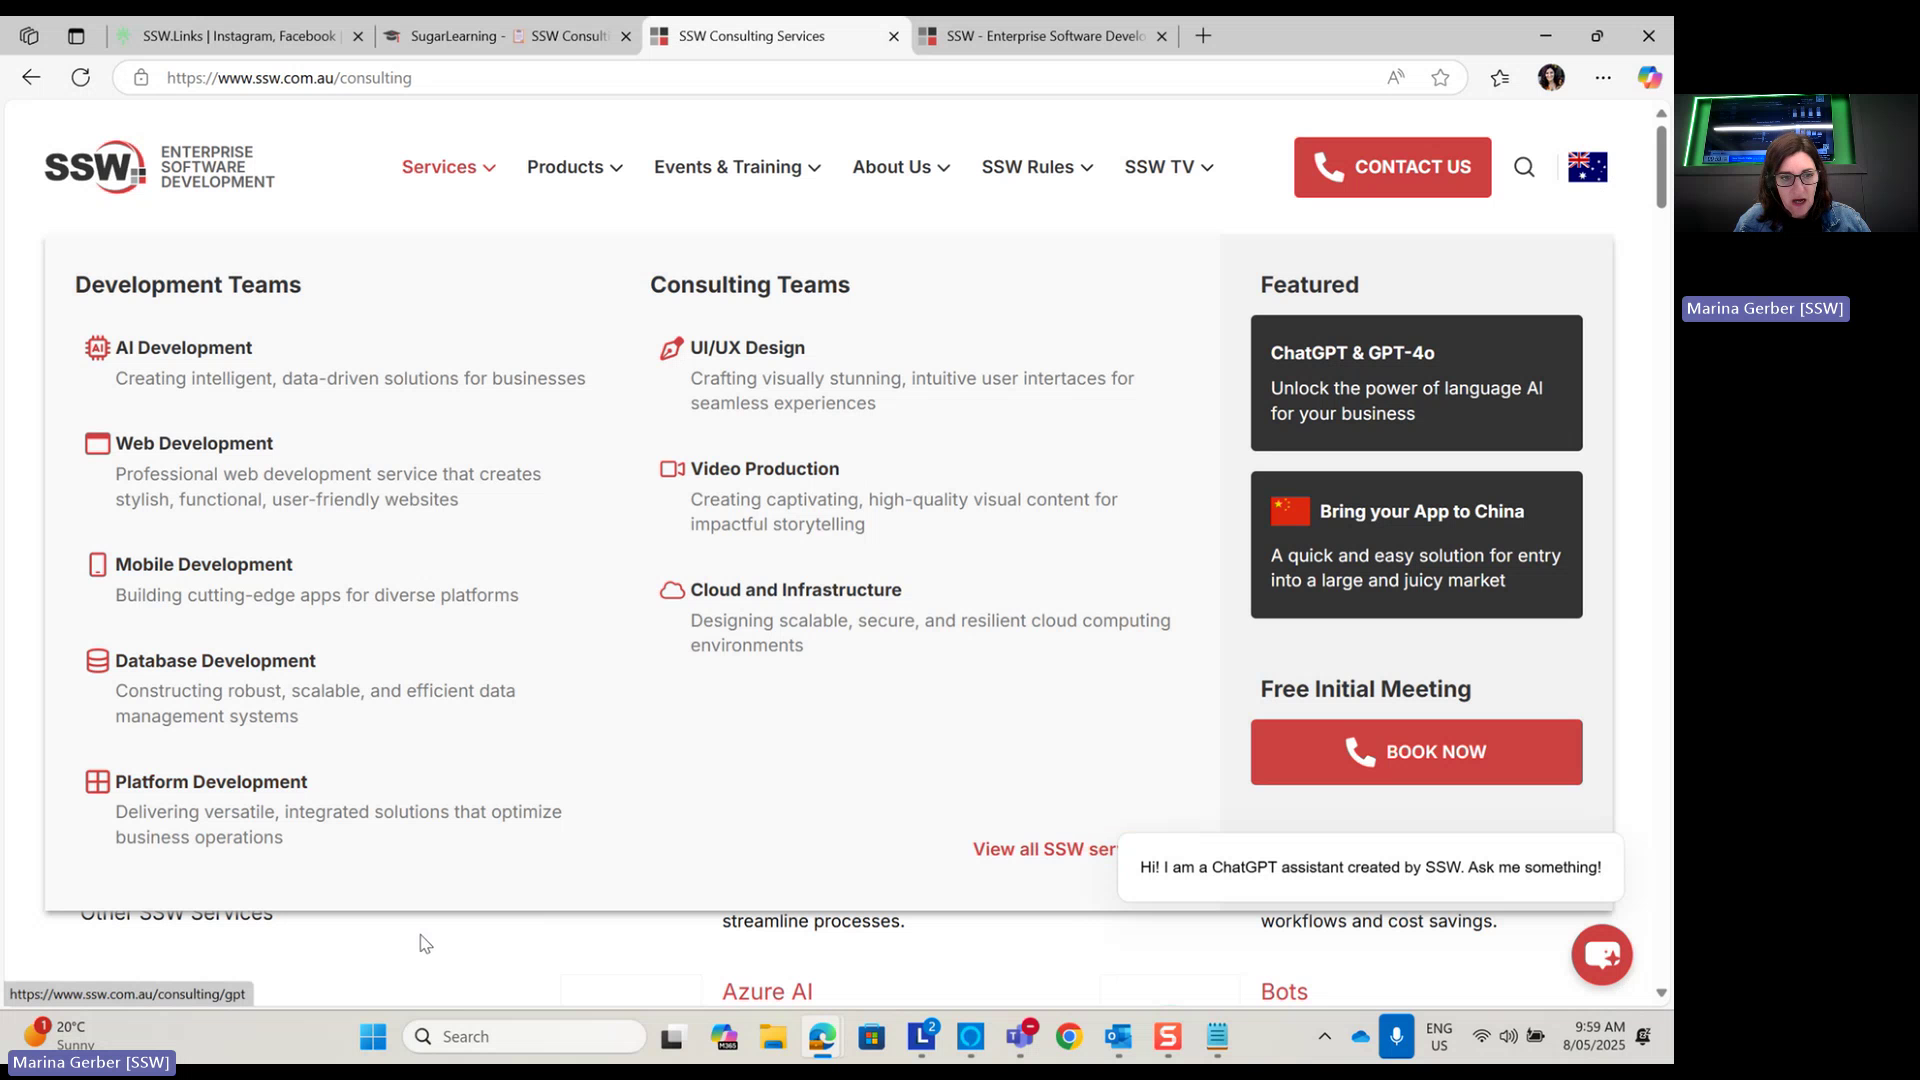
Task: Open Google Chrome from taskbar
Action: 1069,1037
